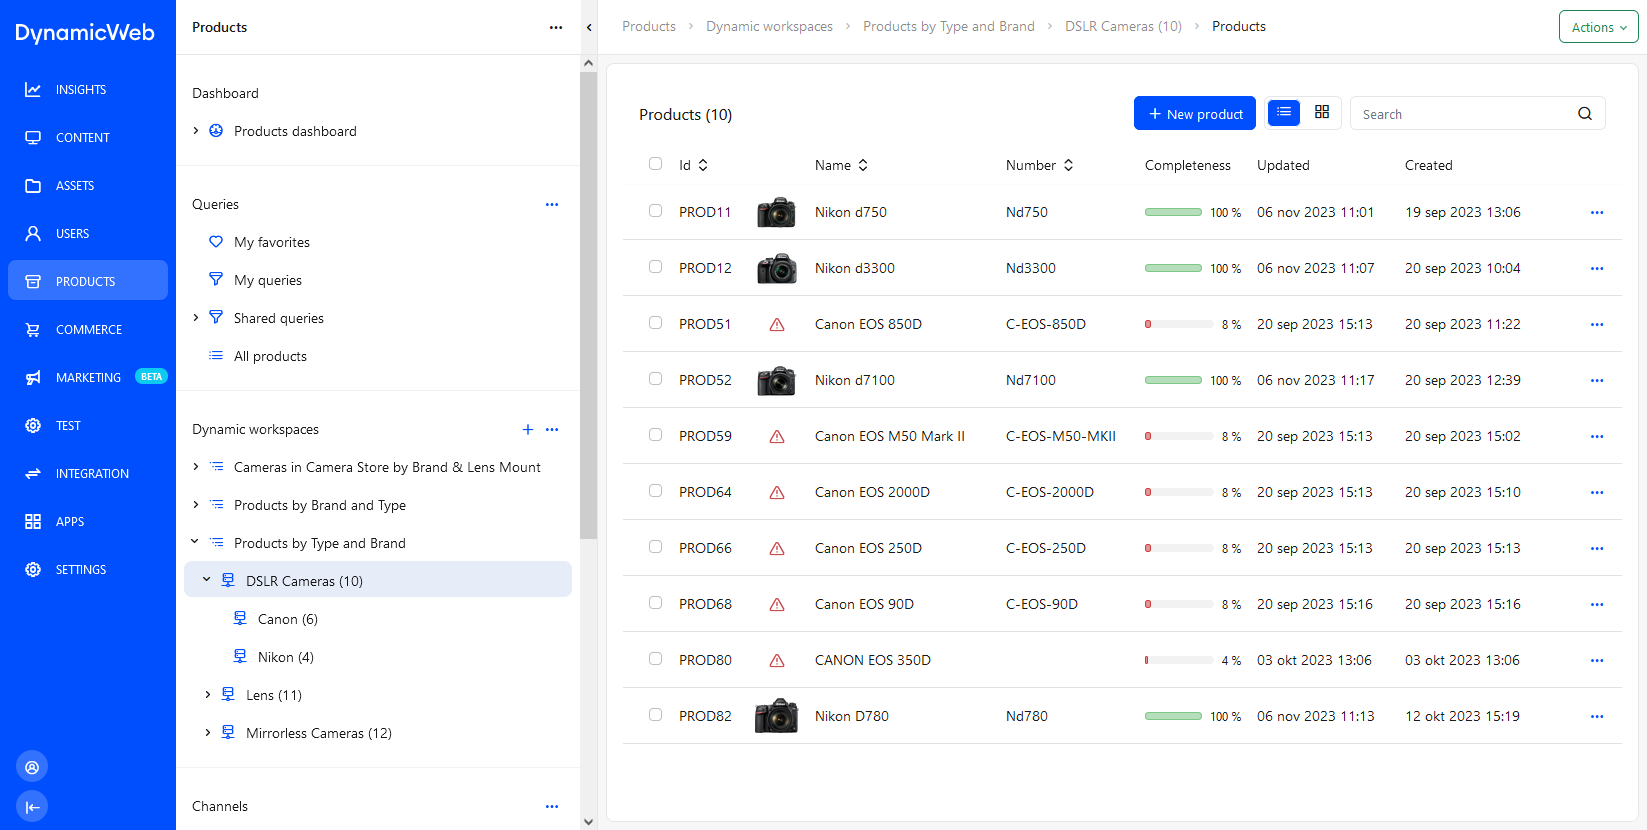The image size is (1647, 830).
Task: Open the Apps grid icon
Action: click(33, 522)
